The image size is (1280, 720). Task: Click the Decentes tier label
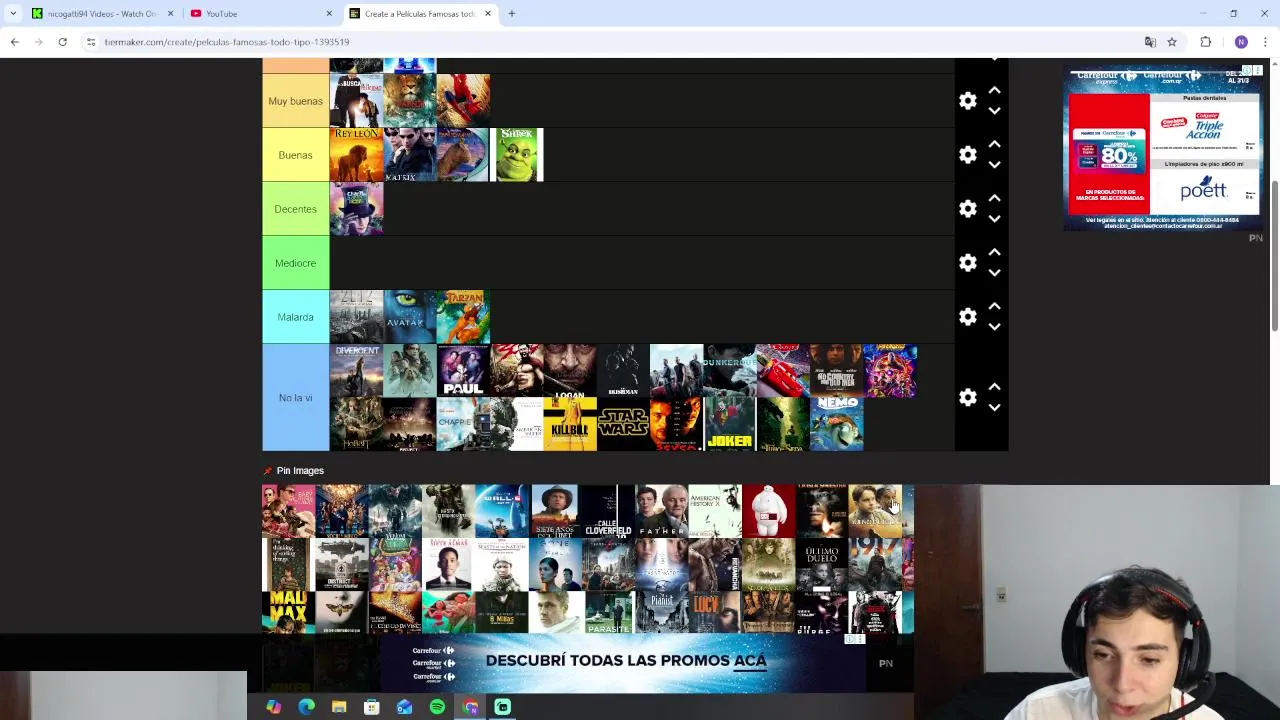point(295,209)
